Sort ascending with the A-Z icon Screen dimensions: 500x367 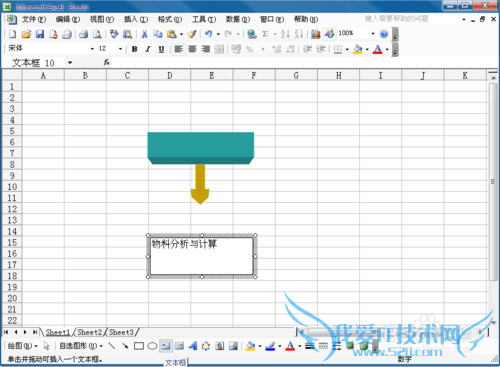(285, 34)
